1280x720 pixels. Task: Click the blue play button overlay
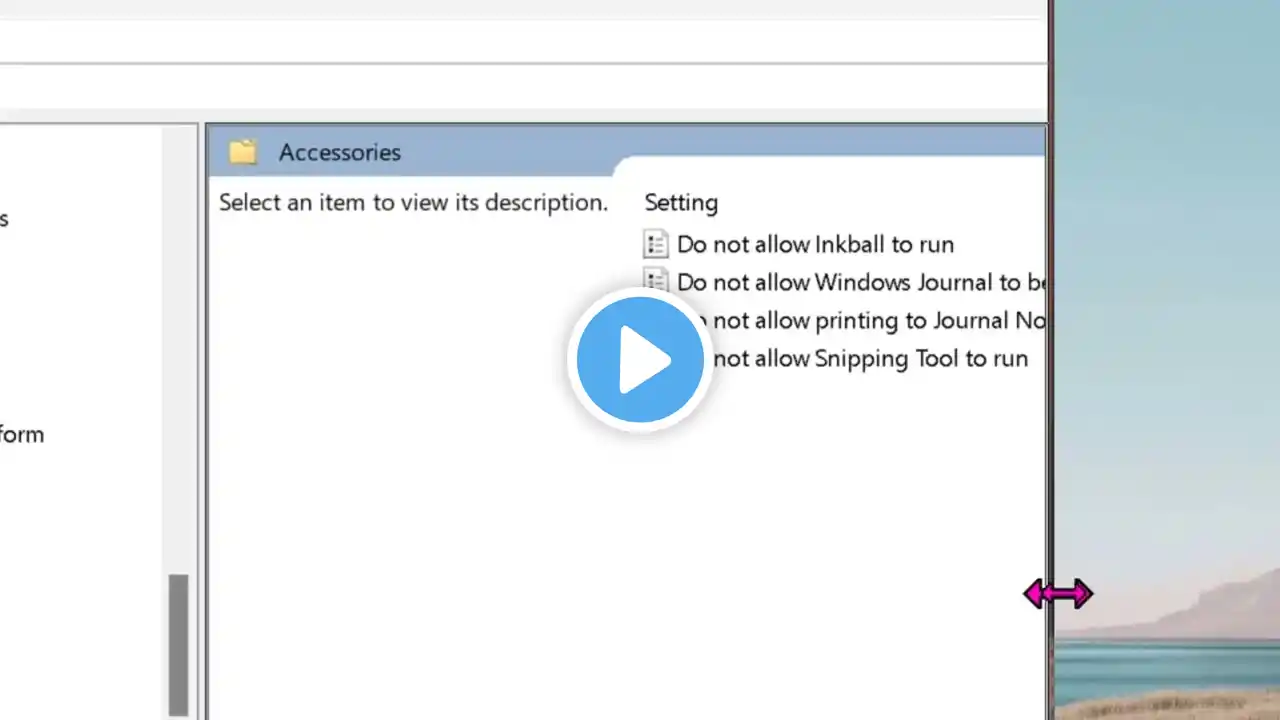640,359
